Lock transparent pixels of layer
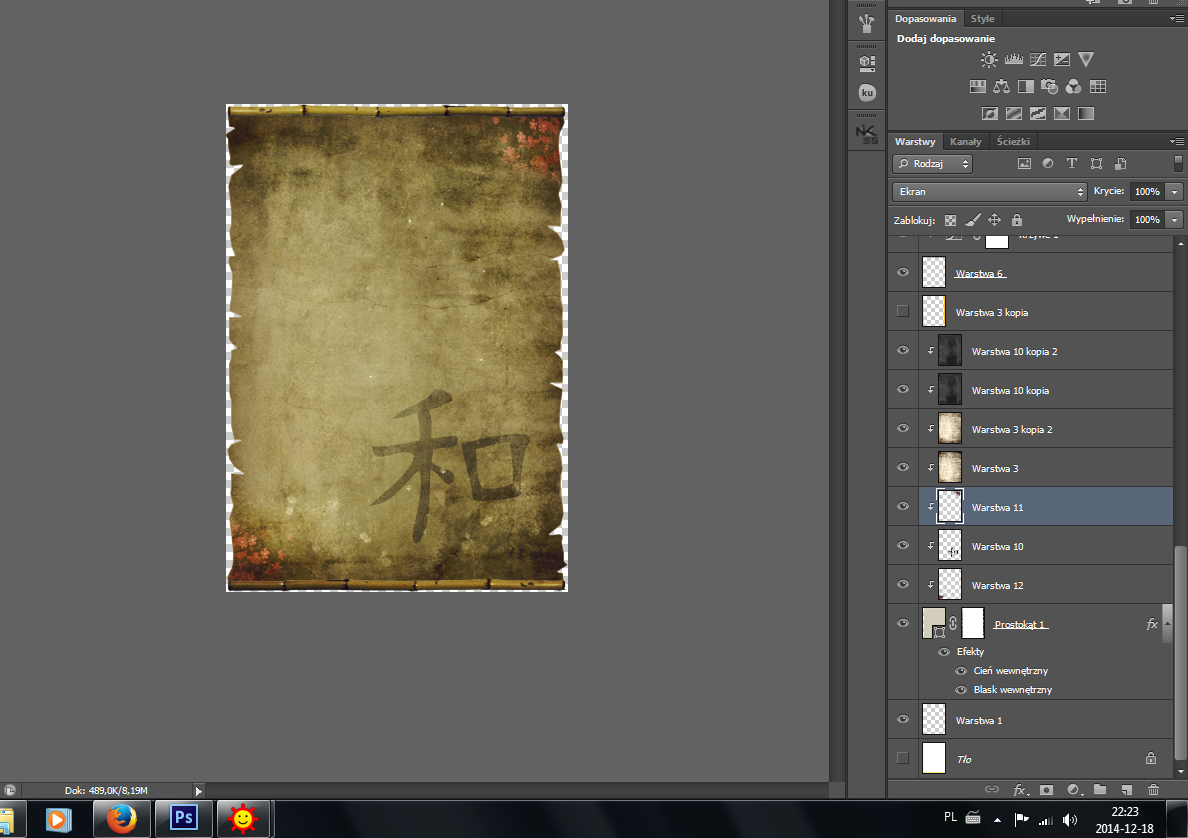 pos(950,220)
